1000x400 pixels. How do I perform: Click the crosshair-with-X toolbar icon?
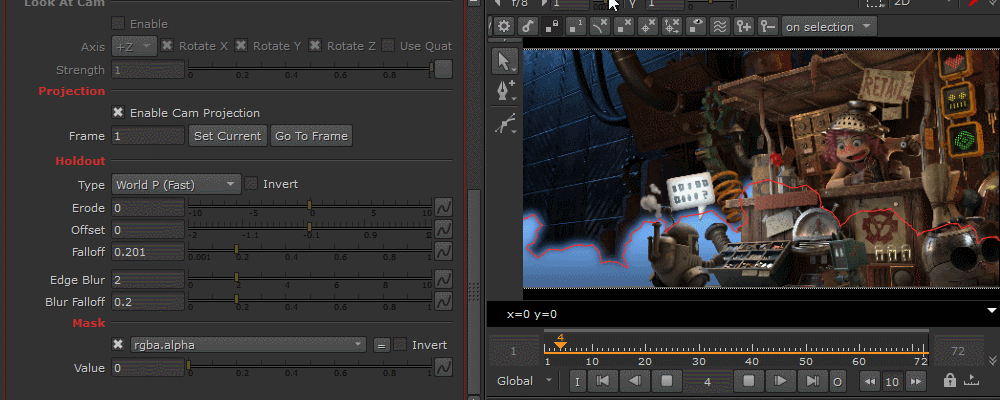648,26
